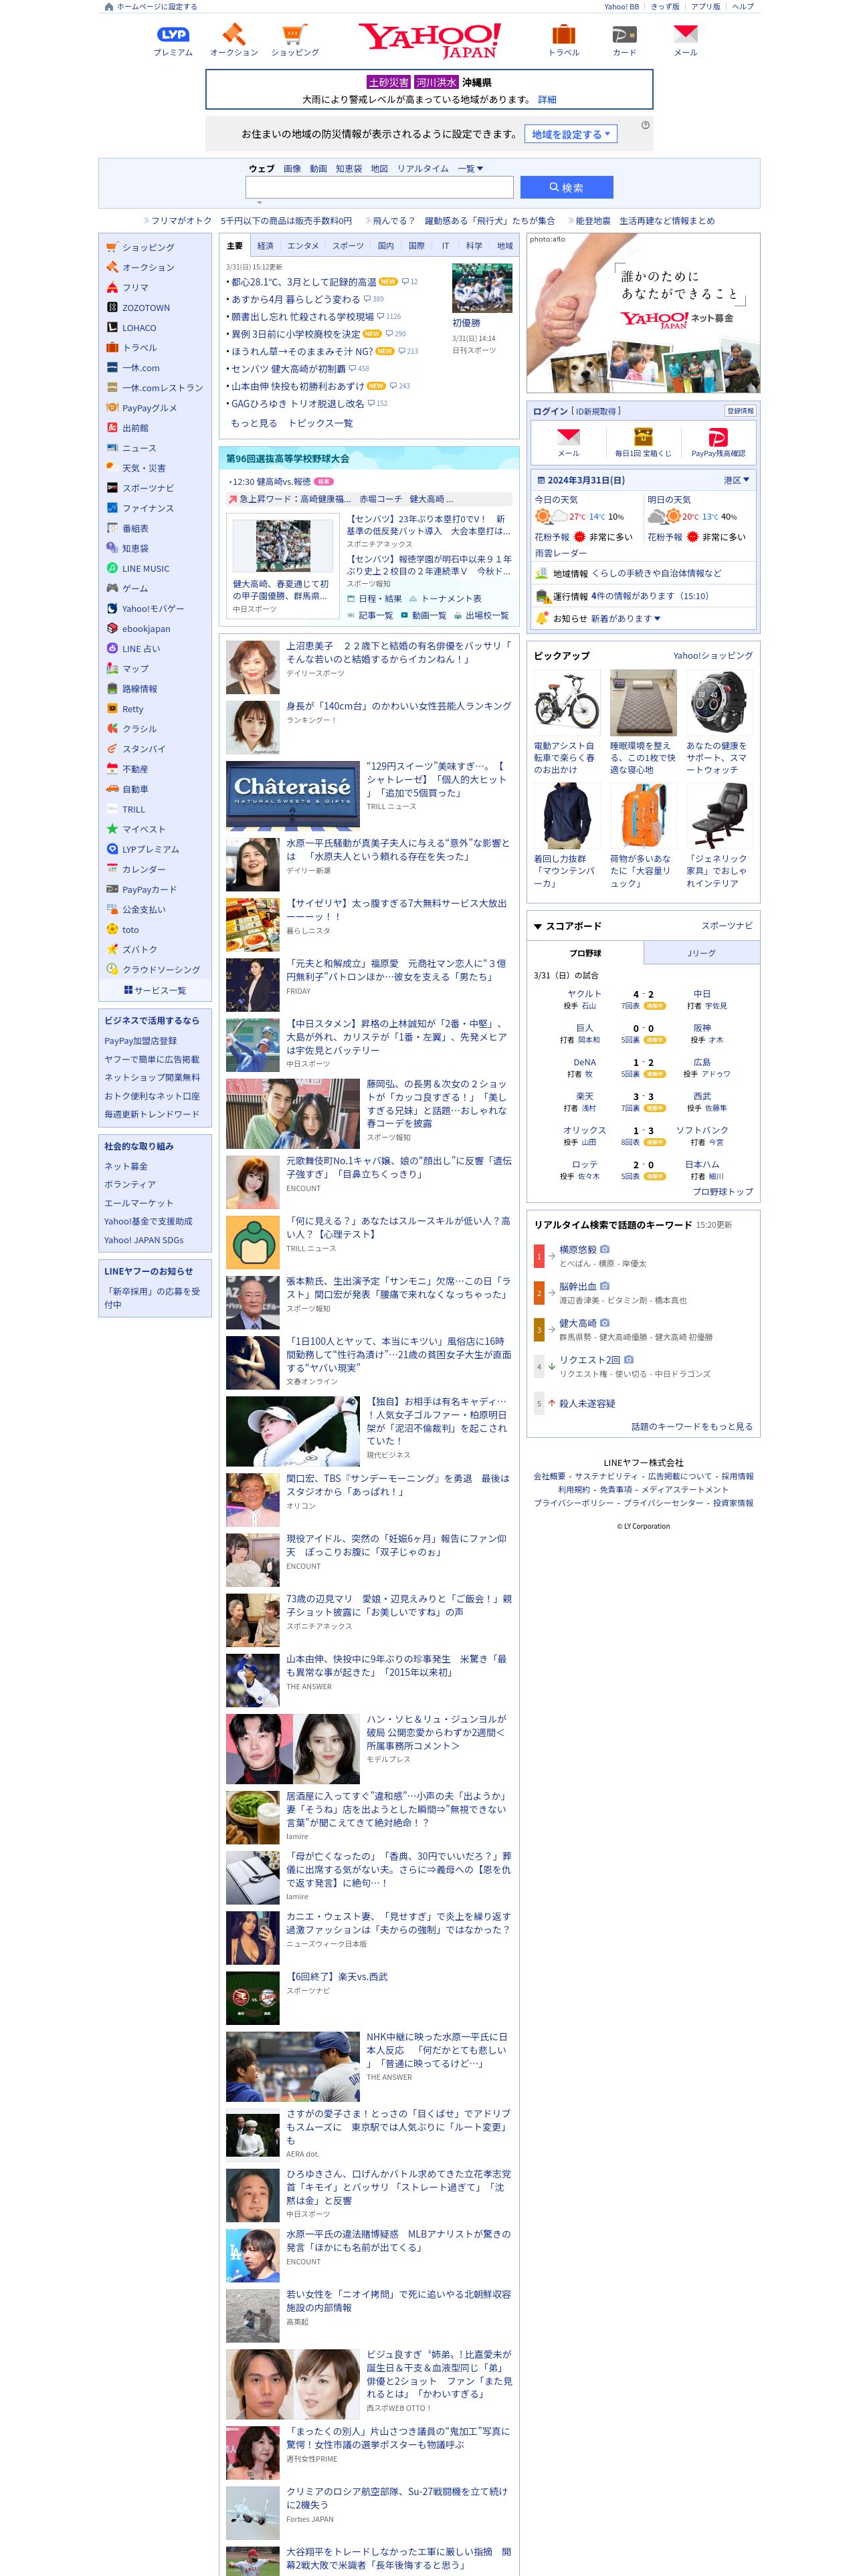Click the blue 検索 button
Viewport: 859px width, 2576px height.
[x=566, y=187]
